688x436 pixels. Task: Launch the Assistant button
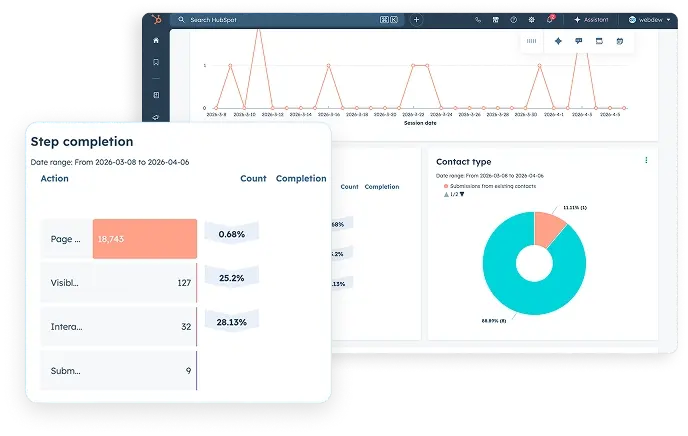pos(591,20)
